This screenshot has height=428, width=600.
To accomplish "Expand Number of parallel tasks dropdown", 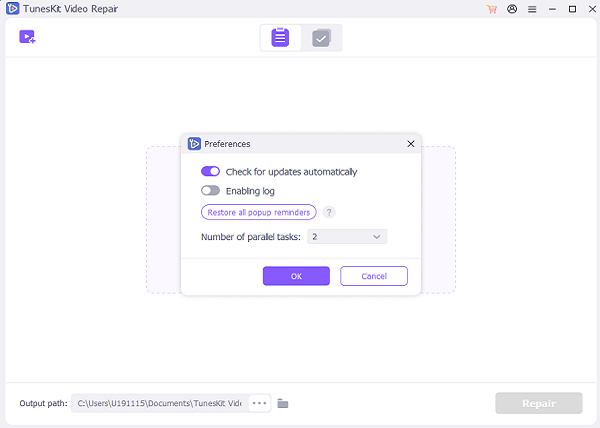I will tap(347, 237).
